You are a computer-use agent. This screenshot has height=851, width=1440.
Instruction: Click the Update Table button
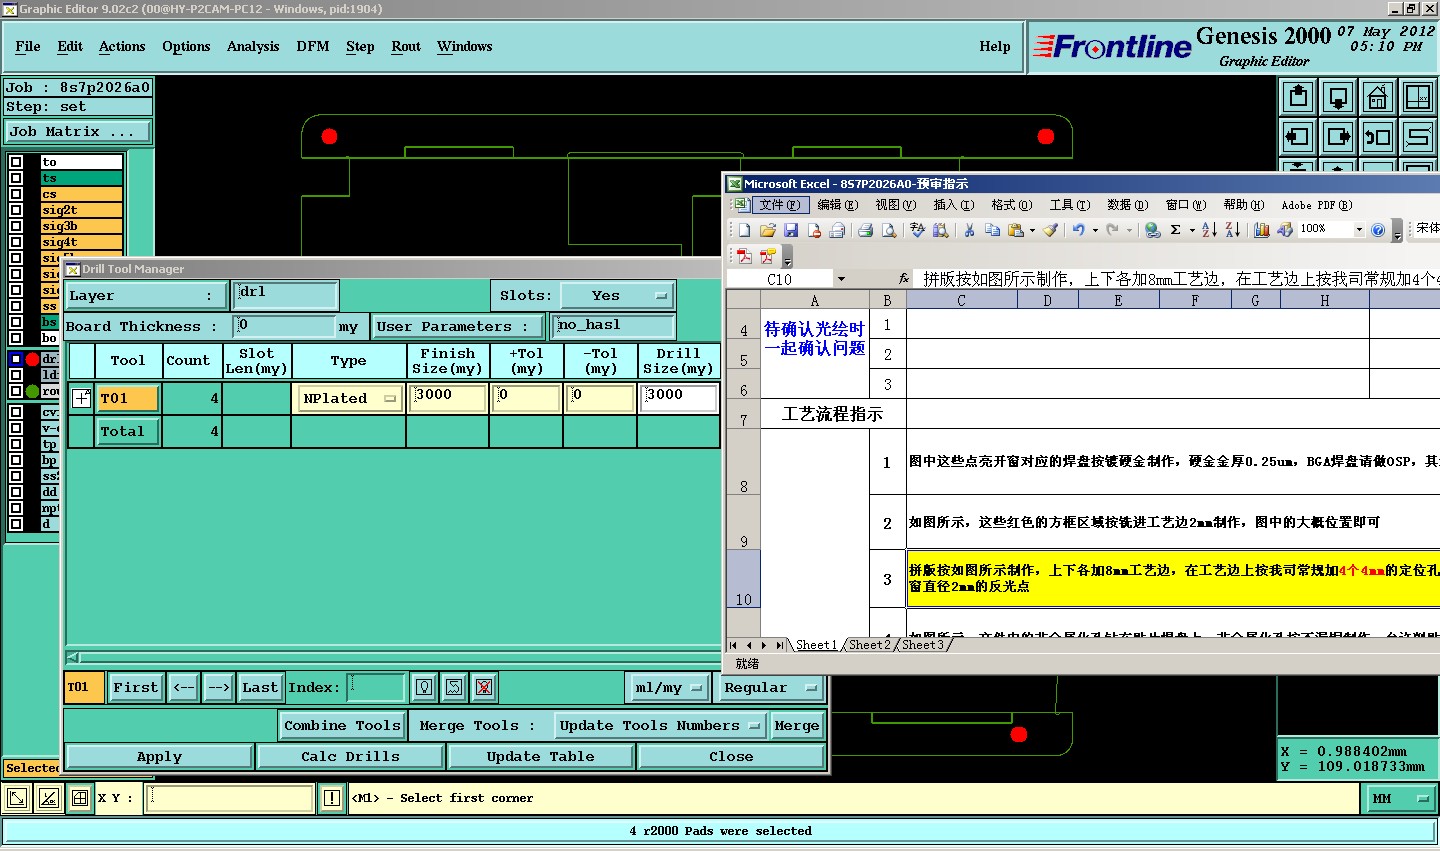click(x=540, y=757)
